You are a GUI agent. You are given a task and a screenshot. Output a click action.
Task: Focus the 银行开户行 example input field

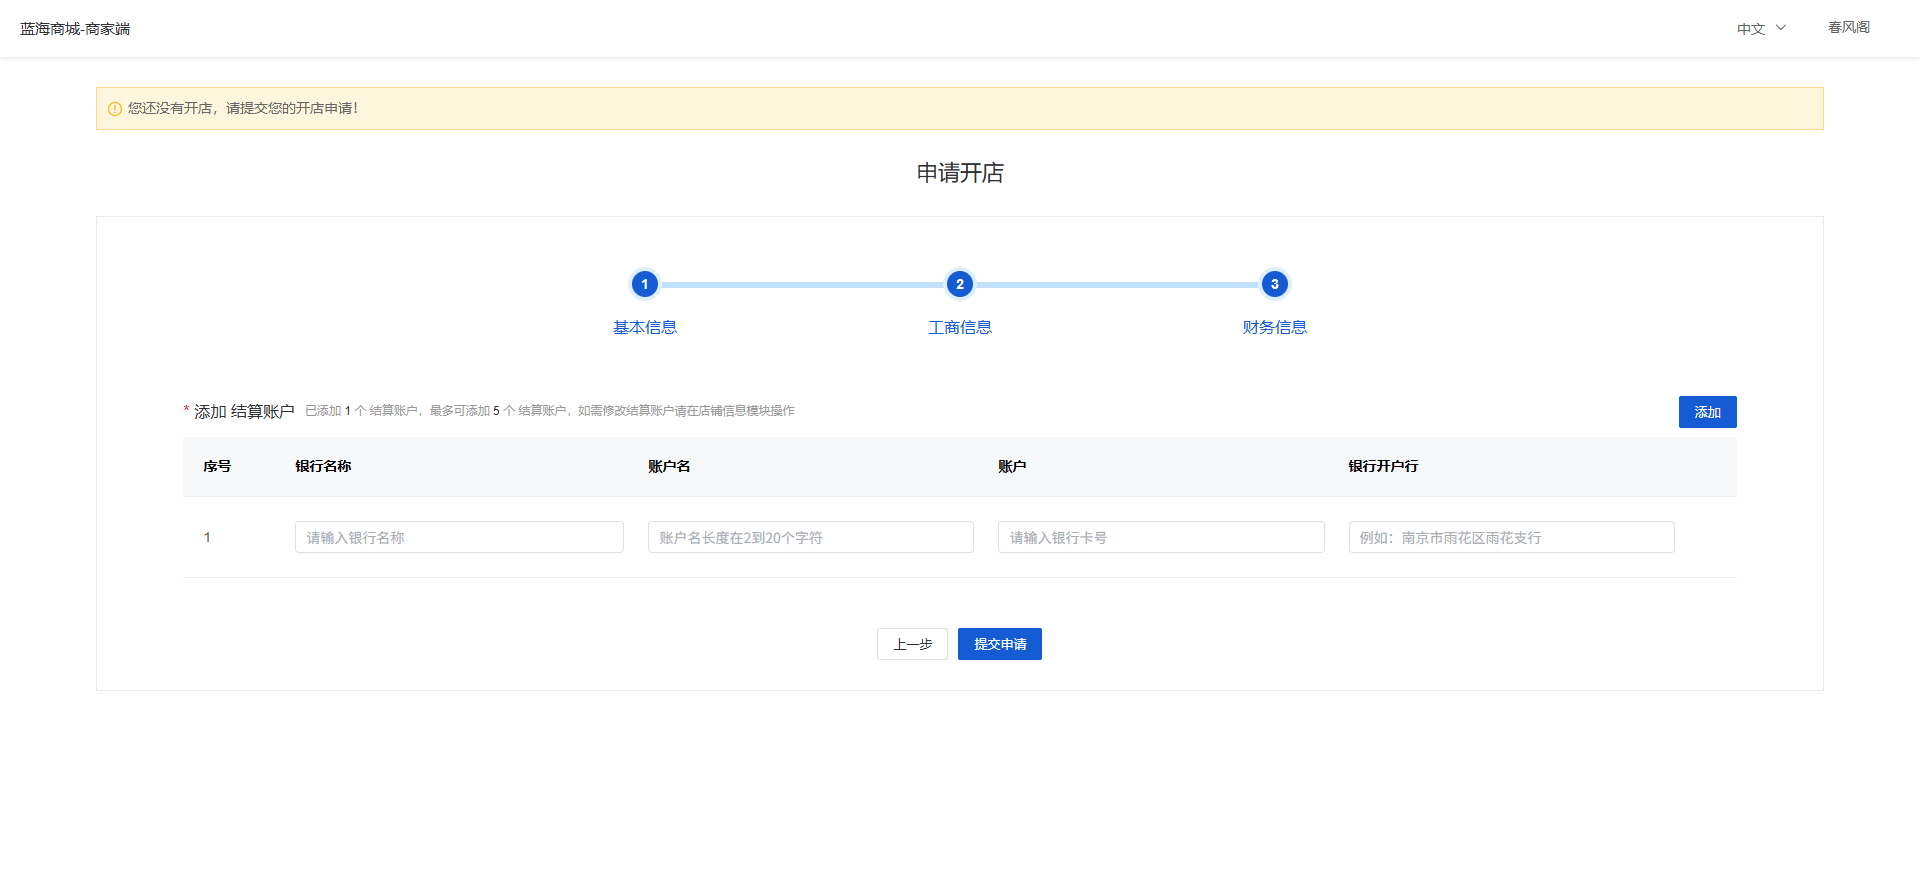(1511, 537)
